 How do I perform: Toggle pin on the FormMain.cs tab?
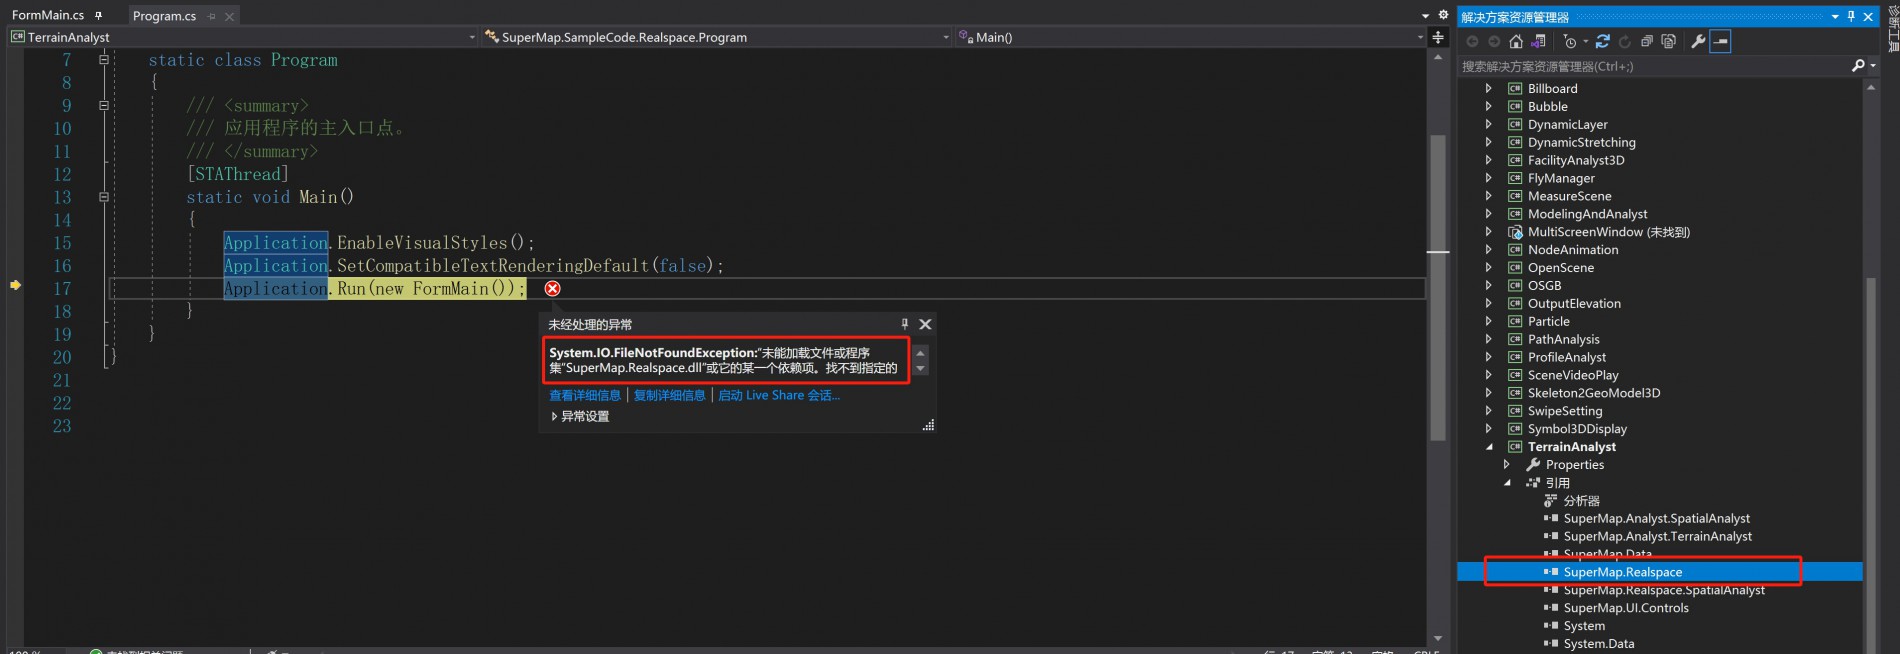click(x=98, y=15)
